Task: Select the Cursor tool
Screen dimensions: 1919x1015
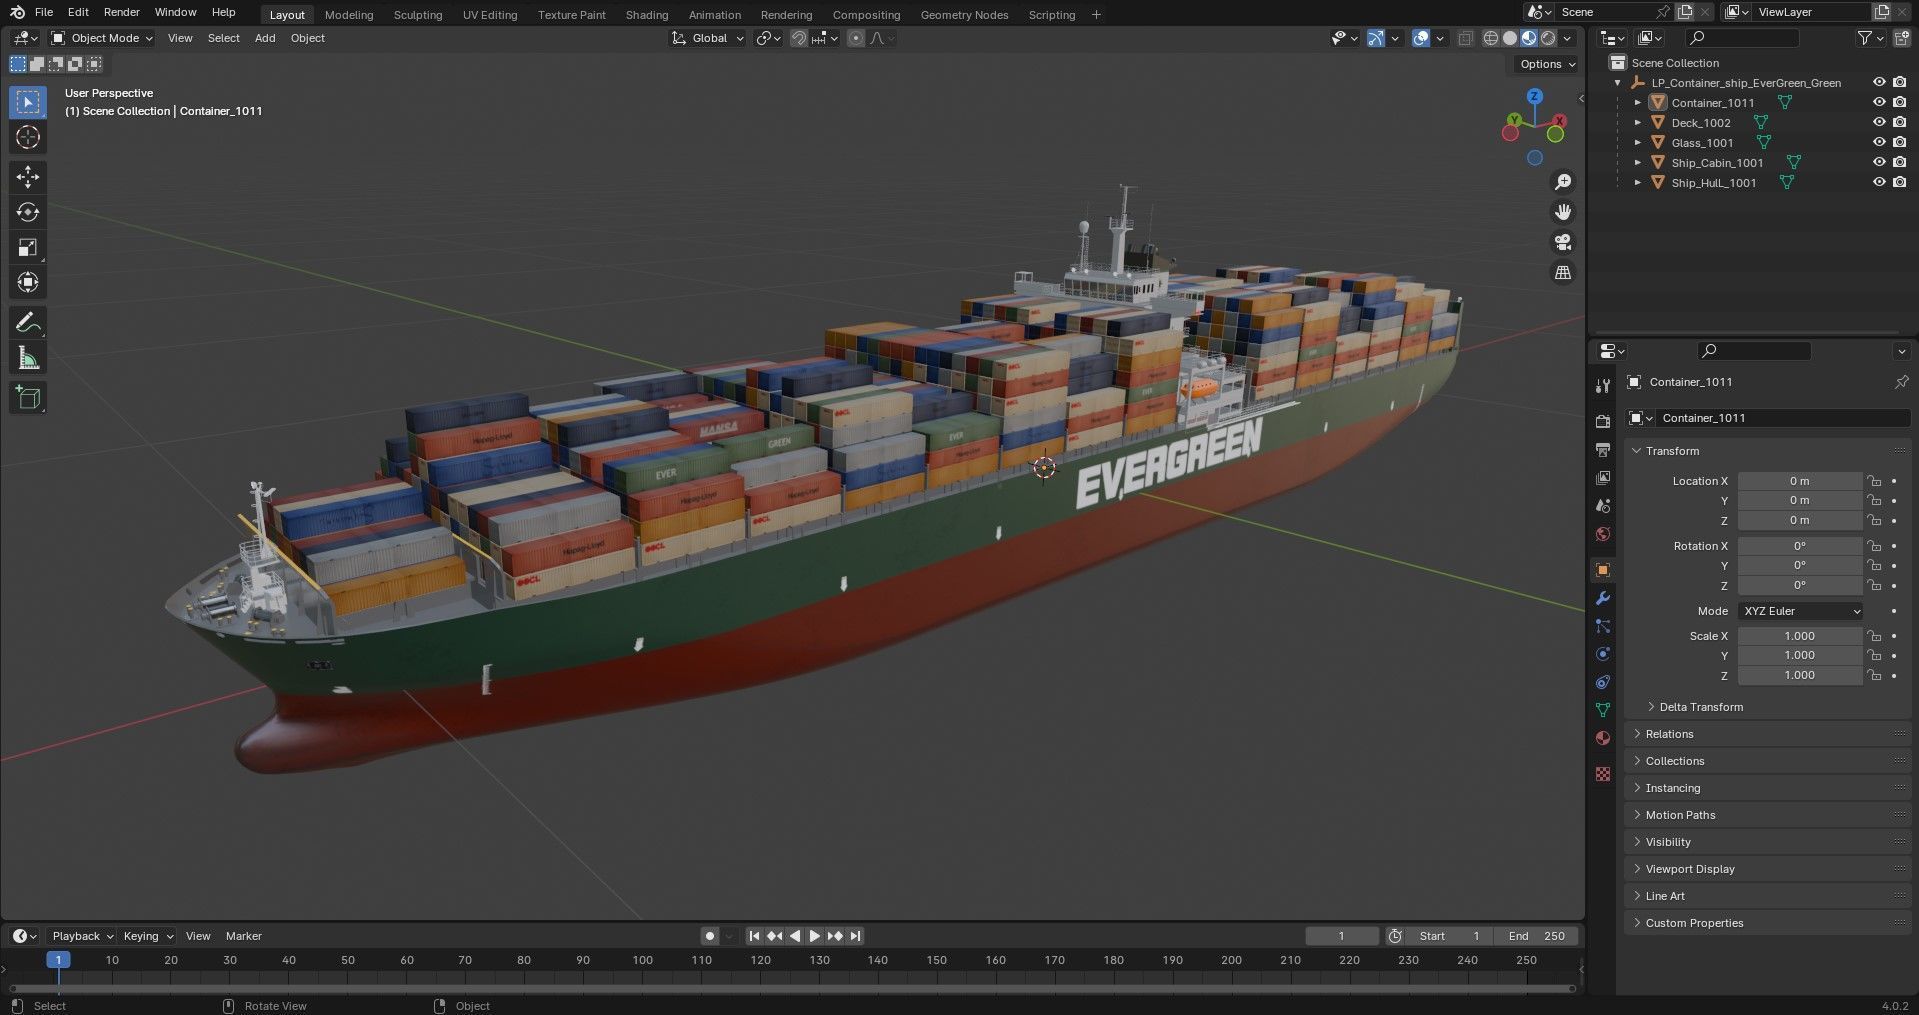Action: pos(28,138)
